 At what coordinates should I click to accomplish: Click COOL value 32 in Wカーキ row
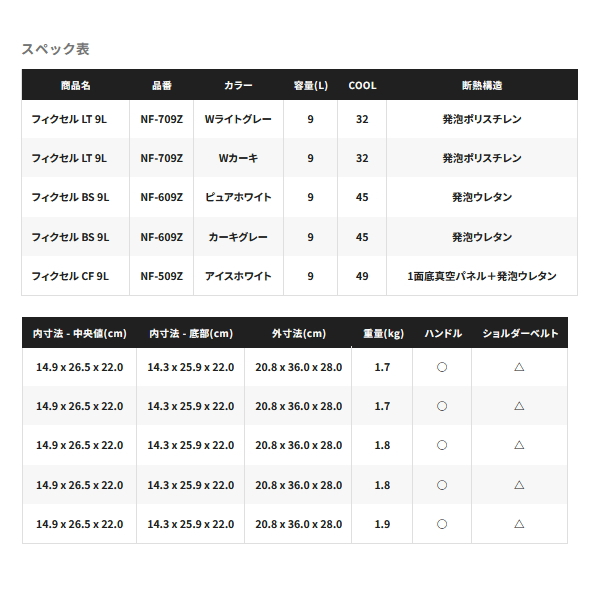pos(362,158)
